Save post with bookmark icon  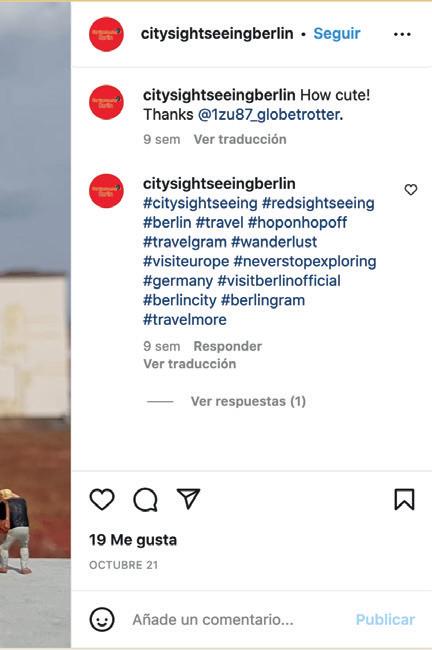(x=404, y=499)
